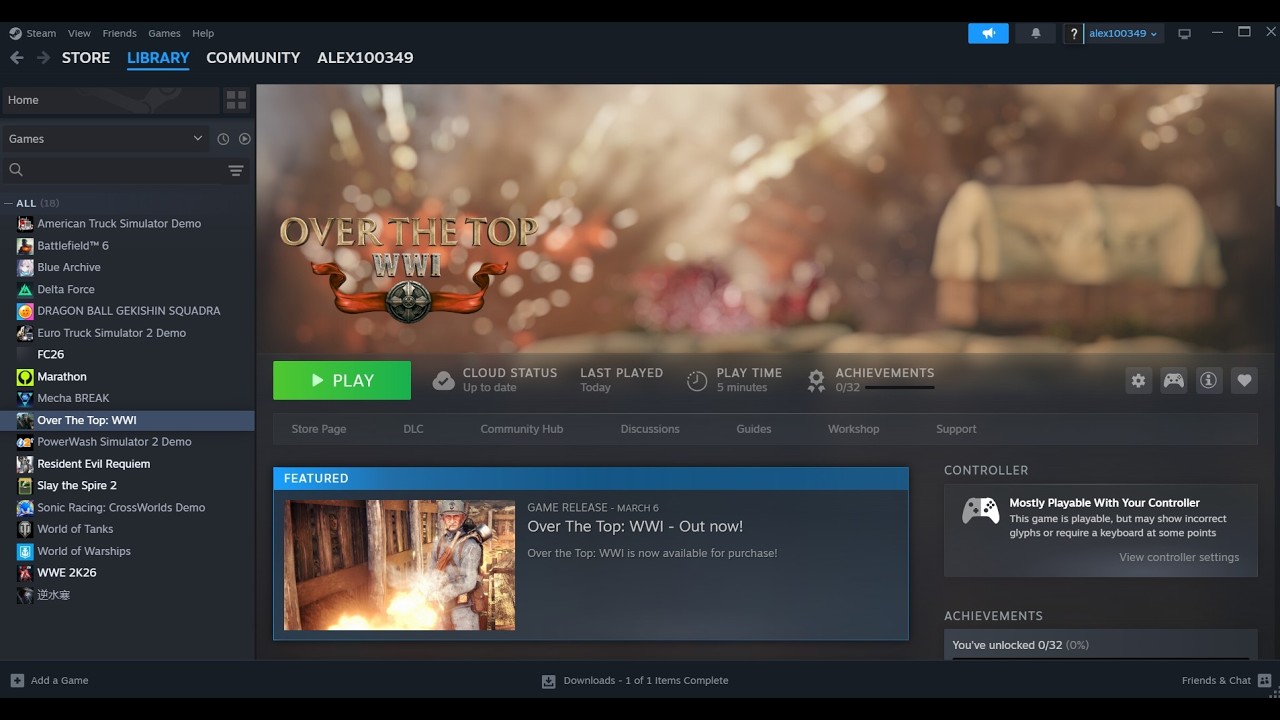Screen dimensions: 1280x720
Task: Open the Community Hub link
Action: click(522, 429)
